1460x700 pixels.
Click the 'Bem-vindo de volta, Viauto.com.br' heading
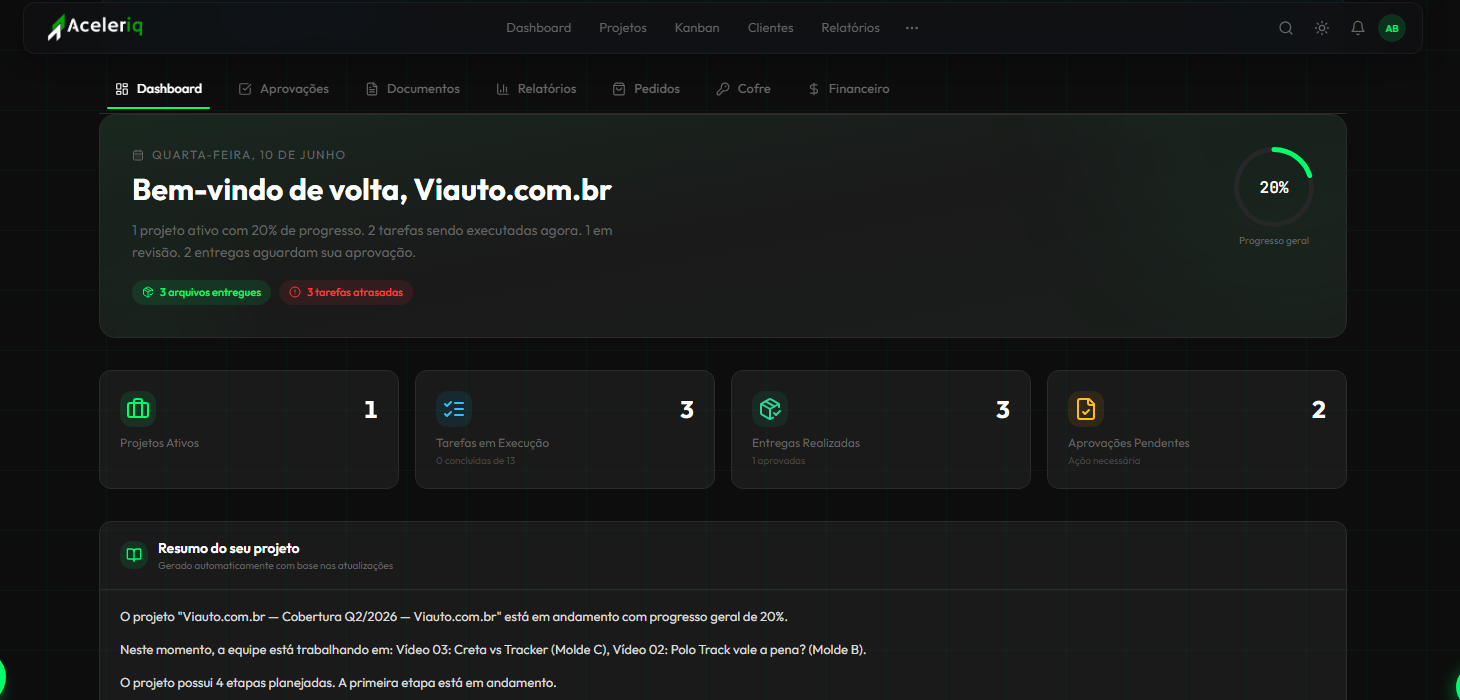pos(372,190)
